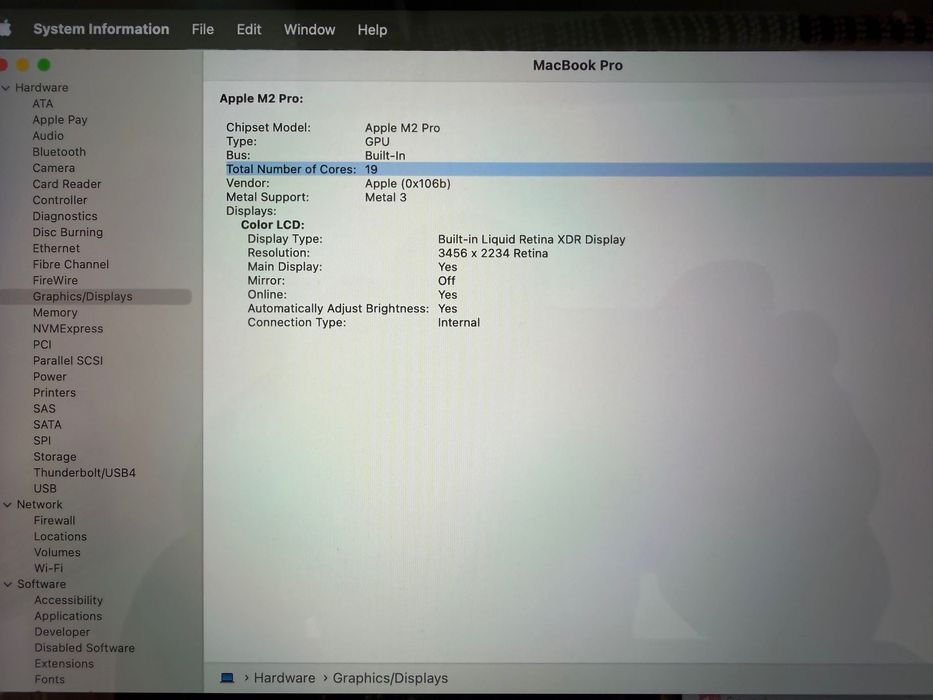Click the Apple M2 Pro heading
Screen dimensions: 933x700
click(261, 99)
